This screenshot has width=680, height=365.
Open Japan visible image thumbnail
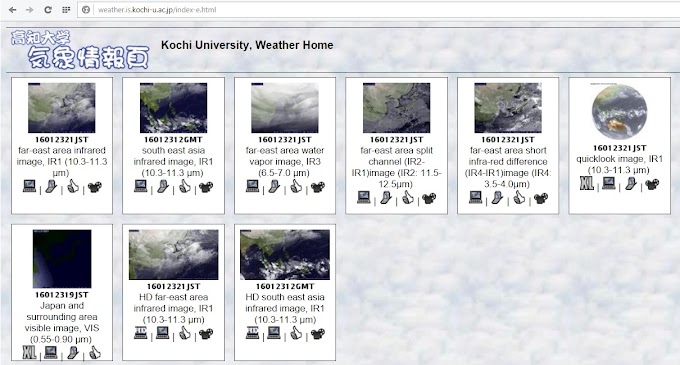[62, 259]
